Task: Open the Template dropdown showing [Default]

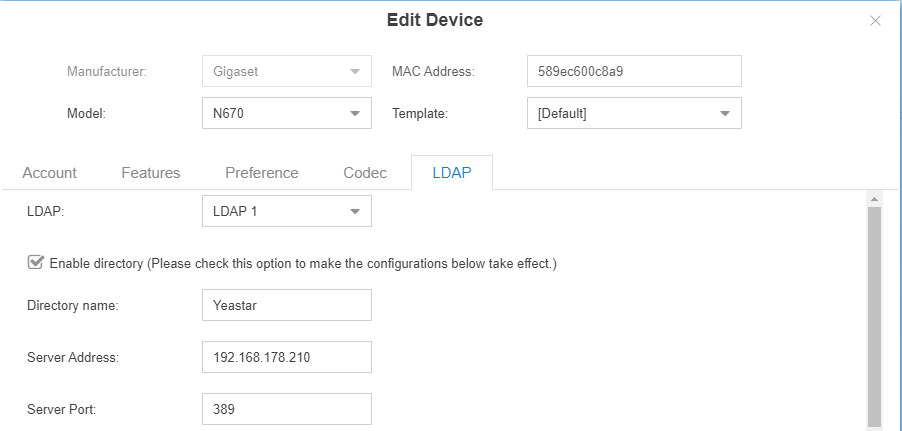Action: 634,113
